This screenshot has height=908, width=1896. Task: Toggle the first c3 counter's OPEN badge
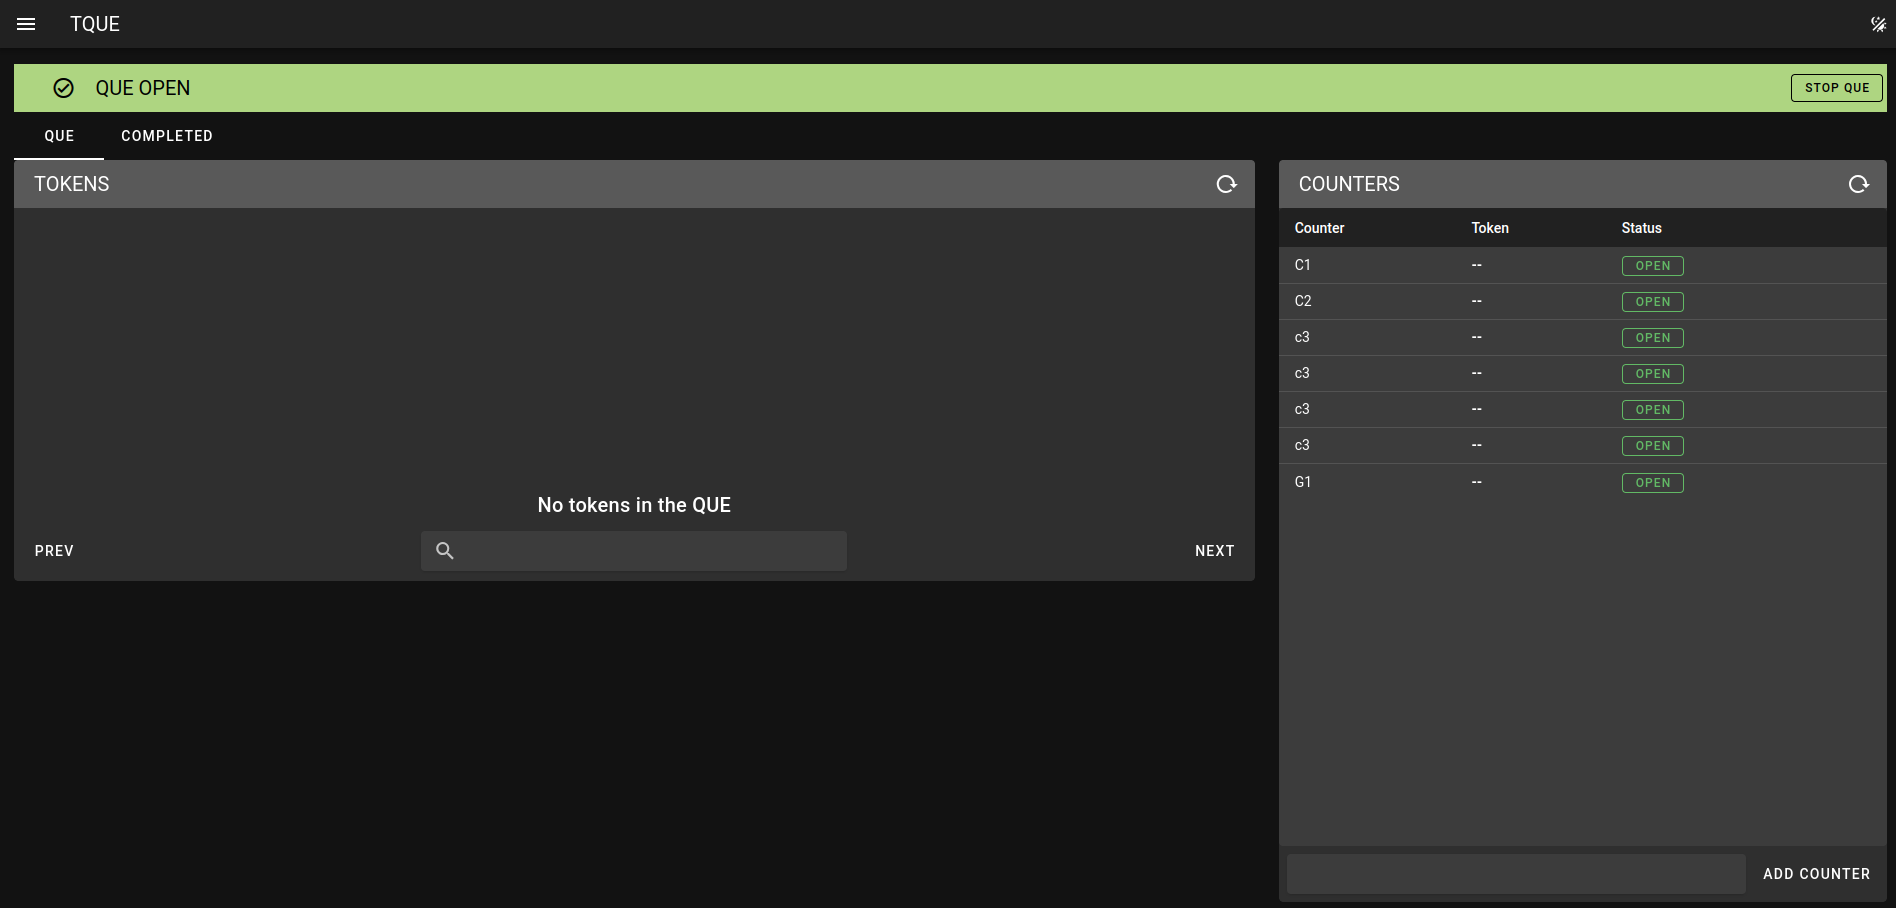(x=1652, y=337)
